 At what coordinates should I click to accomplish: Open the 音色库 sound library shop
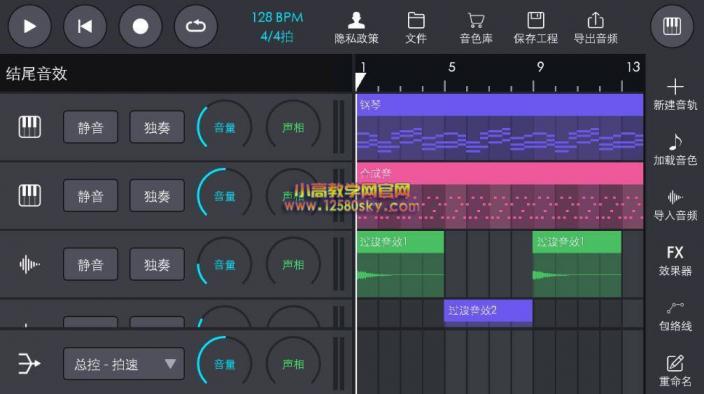coord(476,28)
